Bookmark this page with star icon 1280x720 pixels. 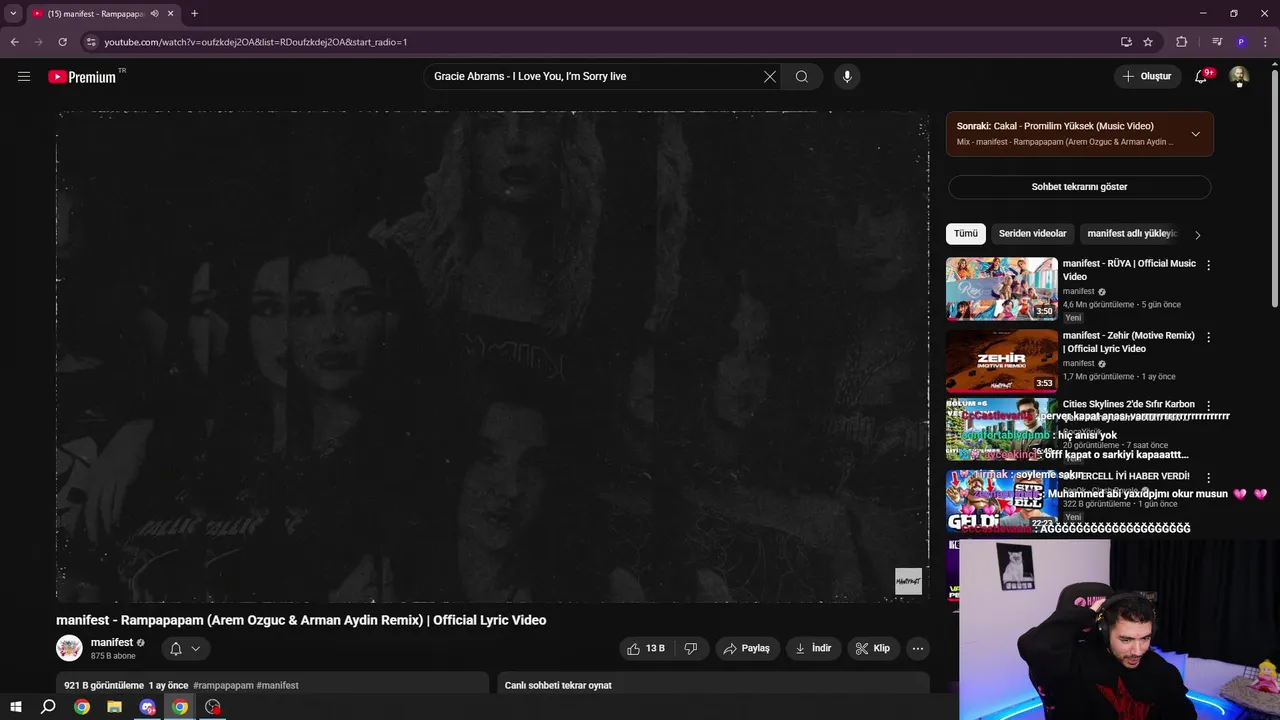point(1148,42)
